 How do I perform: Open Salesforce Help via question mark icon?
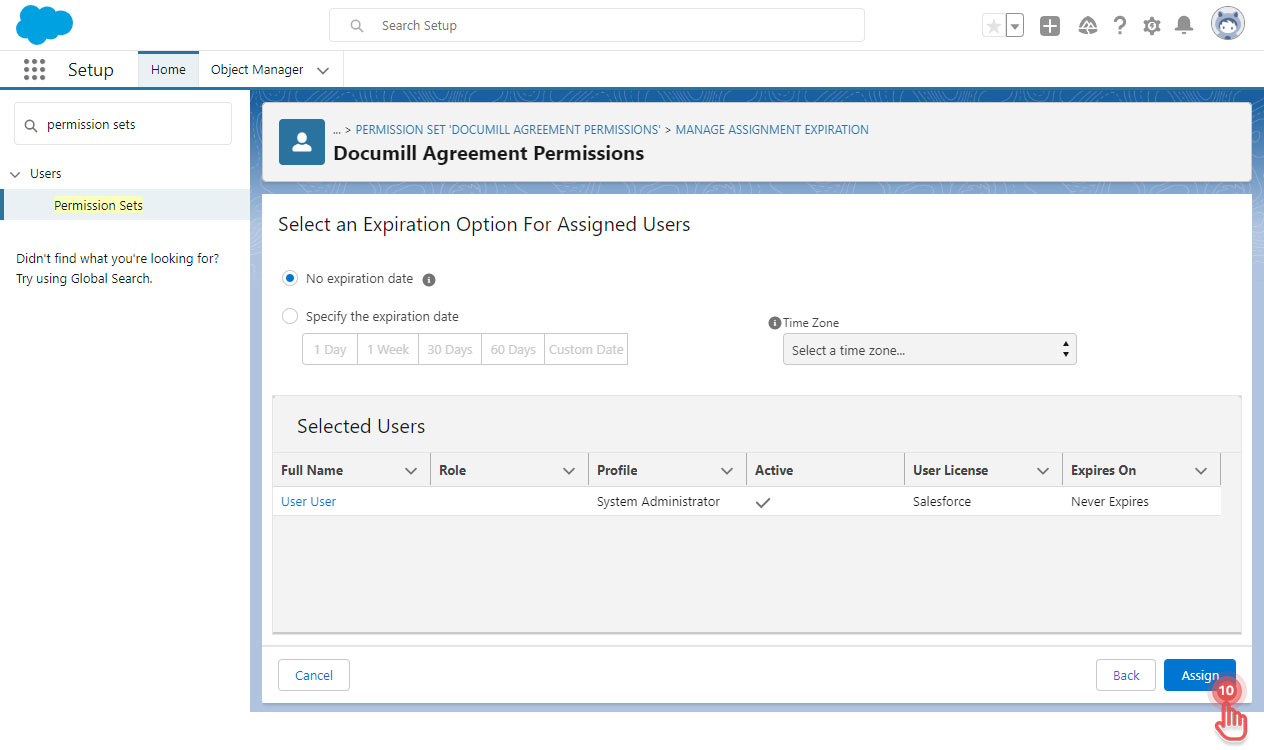(1119, 24)
